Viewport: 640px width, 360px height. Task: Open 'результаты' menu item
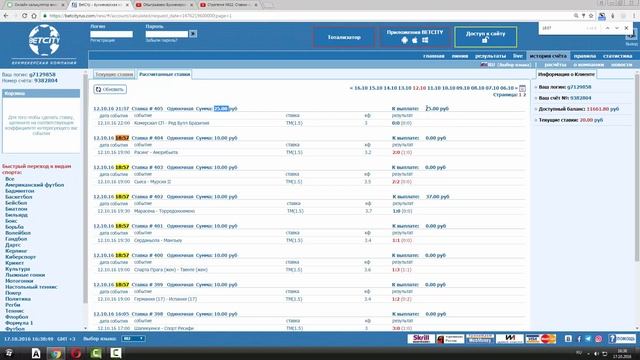(490, 56)
